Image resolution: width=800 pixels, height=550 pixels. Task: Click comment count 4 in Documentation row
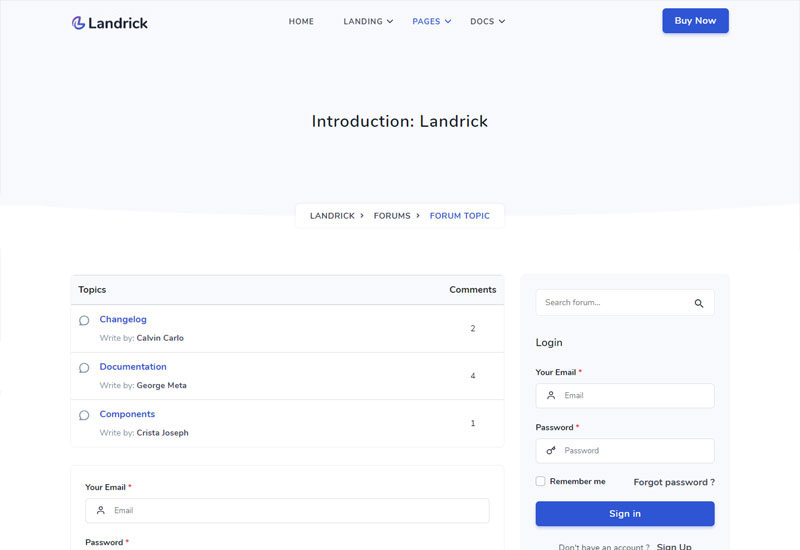473,376
